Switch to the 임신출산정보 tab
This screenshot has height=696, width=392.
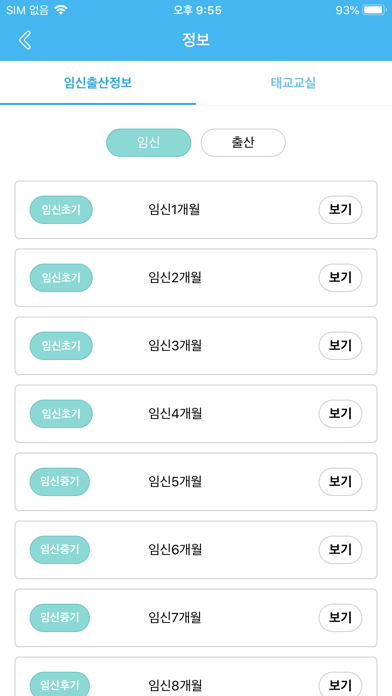pos(98,83)
